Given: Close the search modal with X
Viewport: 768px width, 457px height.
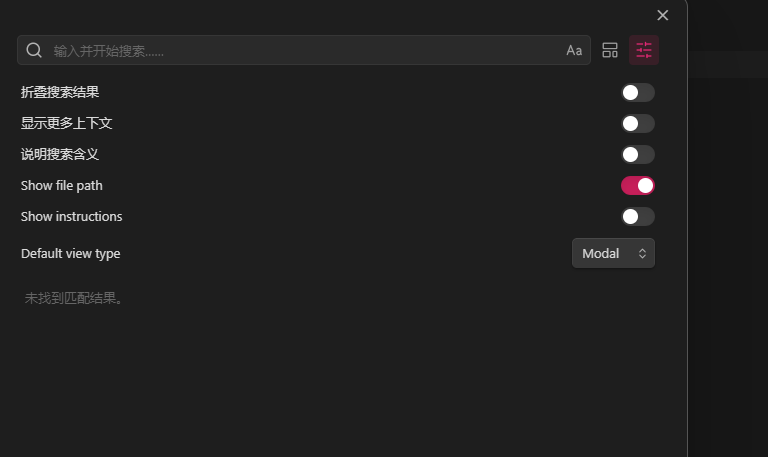Looking at the screenshot, I should pos(663,15).
